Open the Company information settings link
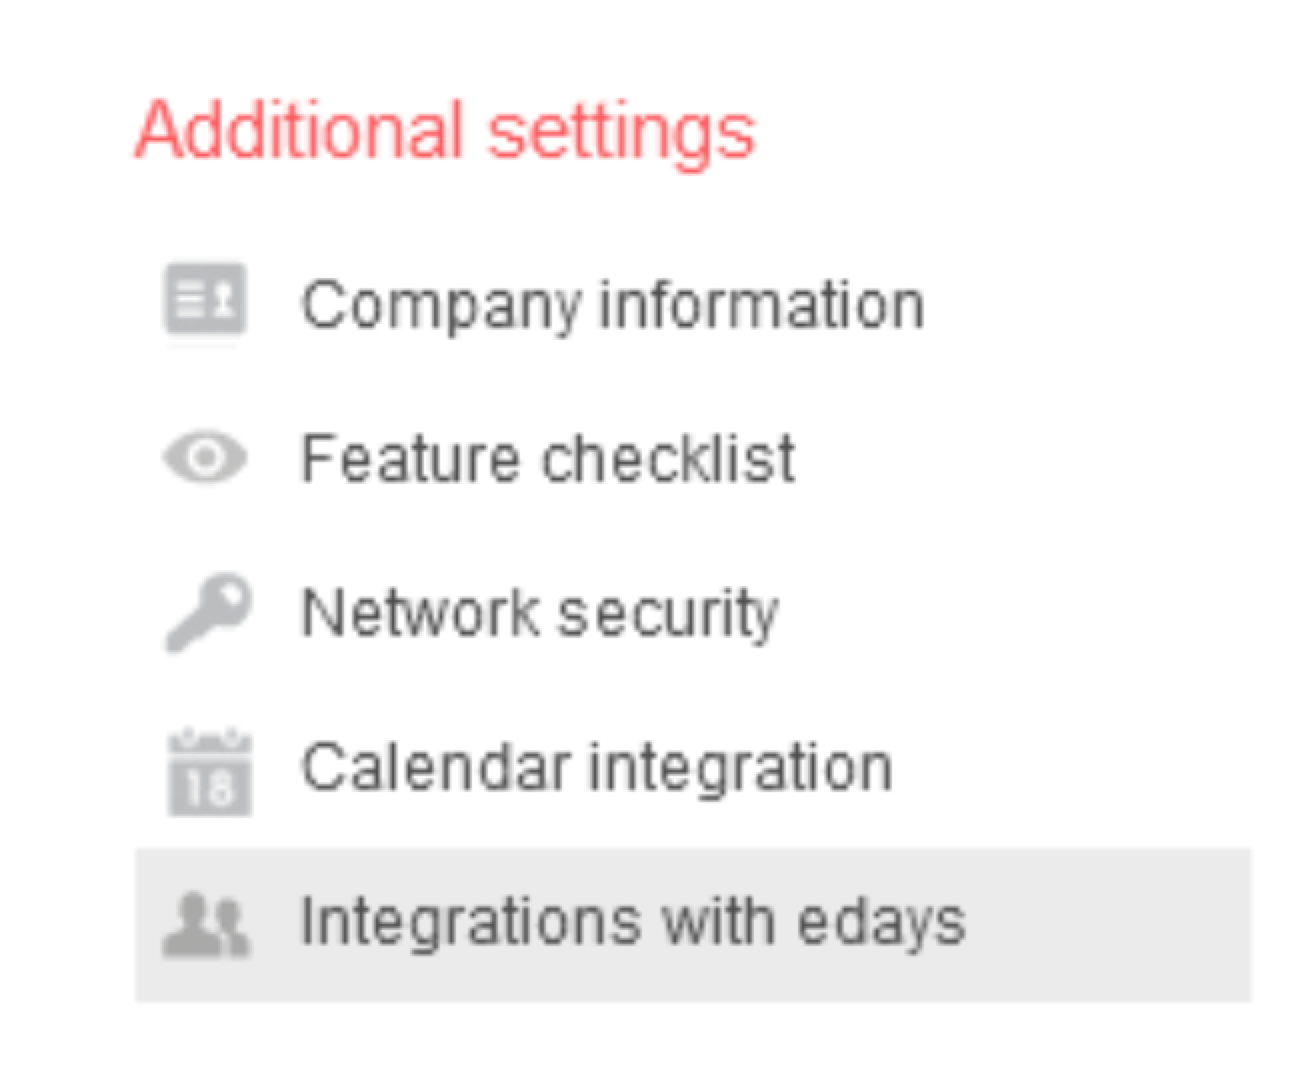Screen dimensions: 1312x1076 point(612,304)
